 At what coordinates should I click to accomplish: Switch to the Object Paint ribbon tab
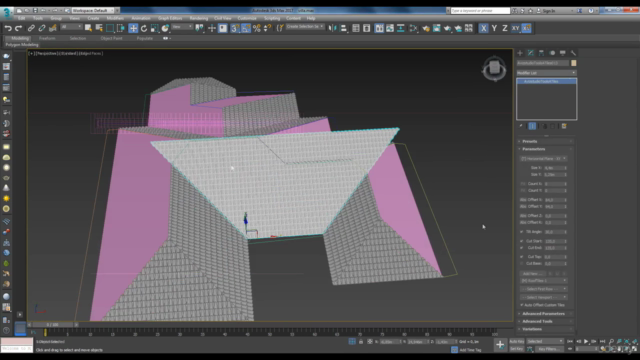pyautogui.click(x=111, y=38)
